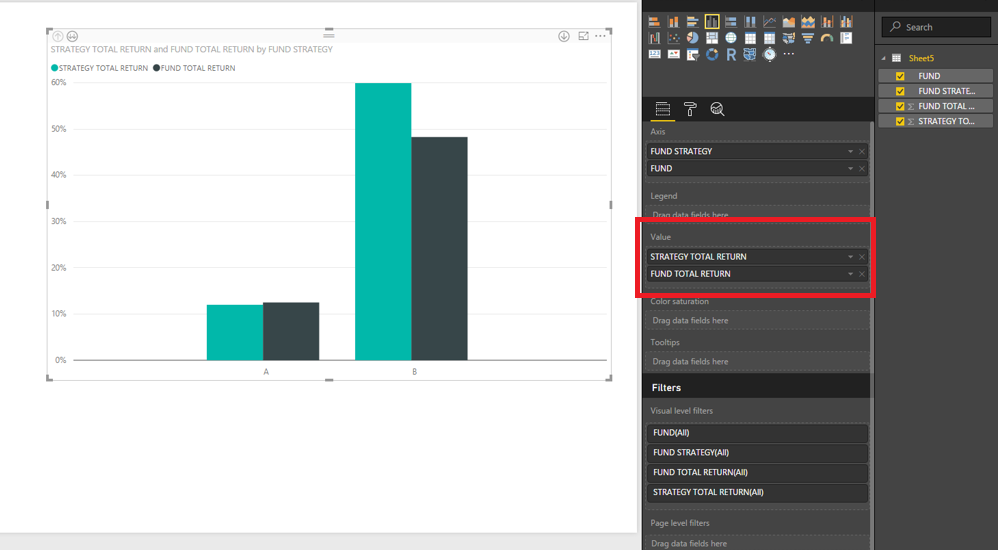This screenshot has height=550, width=1000.
Task: Uncheck the FUND field checkbox
Action: (900, 76)
